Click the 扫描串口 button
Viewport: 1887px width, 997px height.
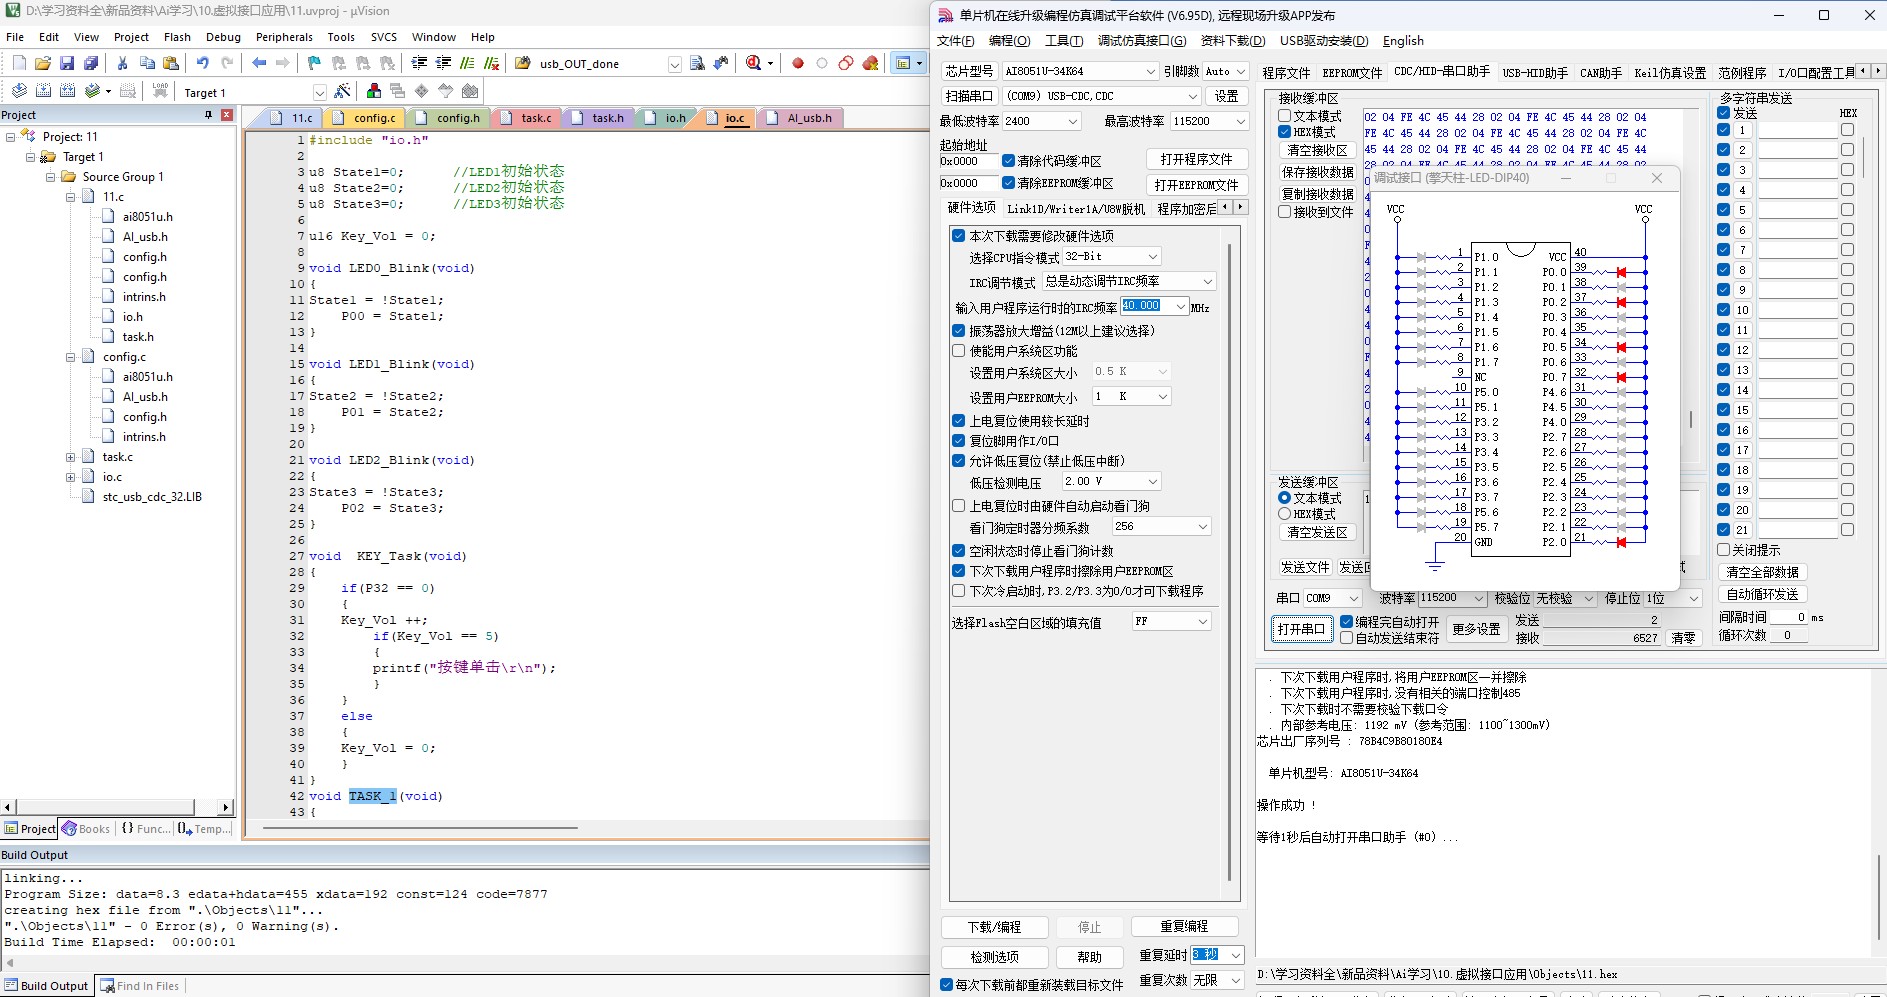click(969, 96)
